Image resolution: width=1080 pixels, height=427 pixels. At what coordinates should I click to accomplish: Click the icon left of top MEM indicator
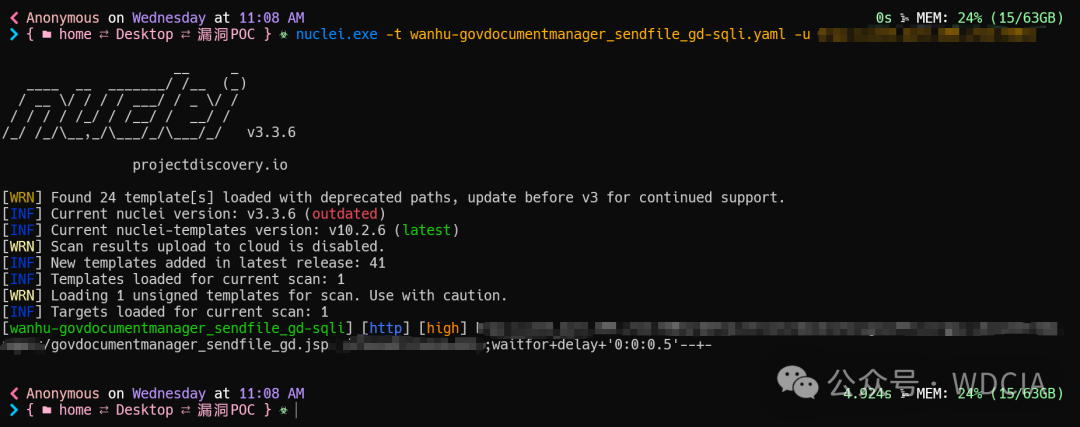(x=905, y=18)
